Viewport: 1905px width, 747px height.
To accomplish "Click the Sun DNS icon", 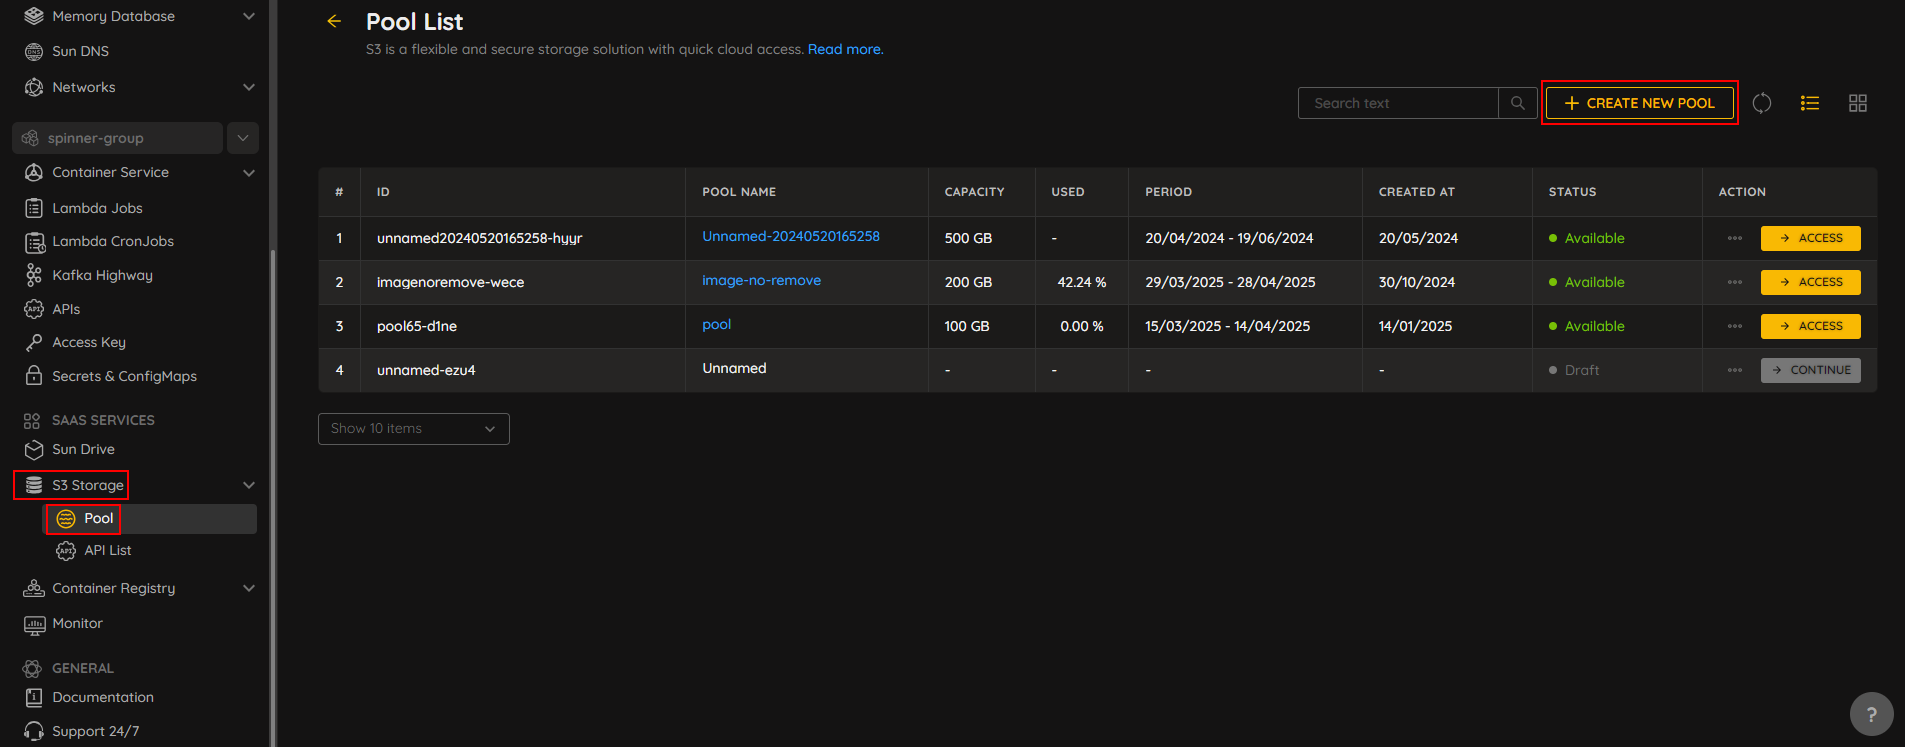I will [34, 51].
